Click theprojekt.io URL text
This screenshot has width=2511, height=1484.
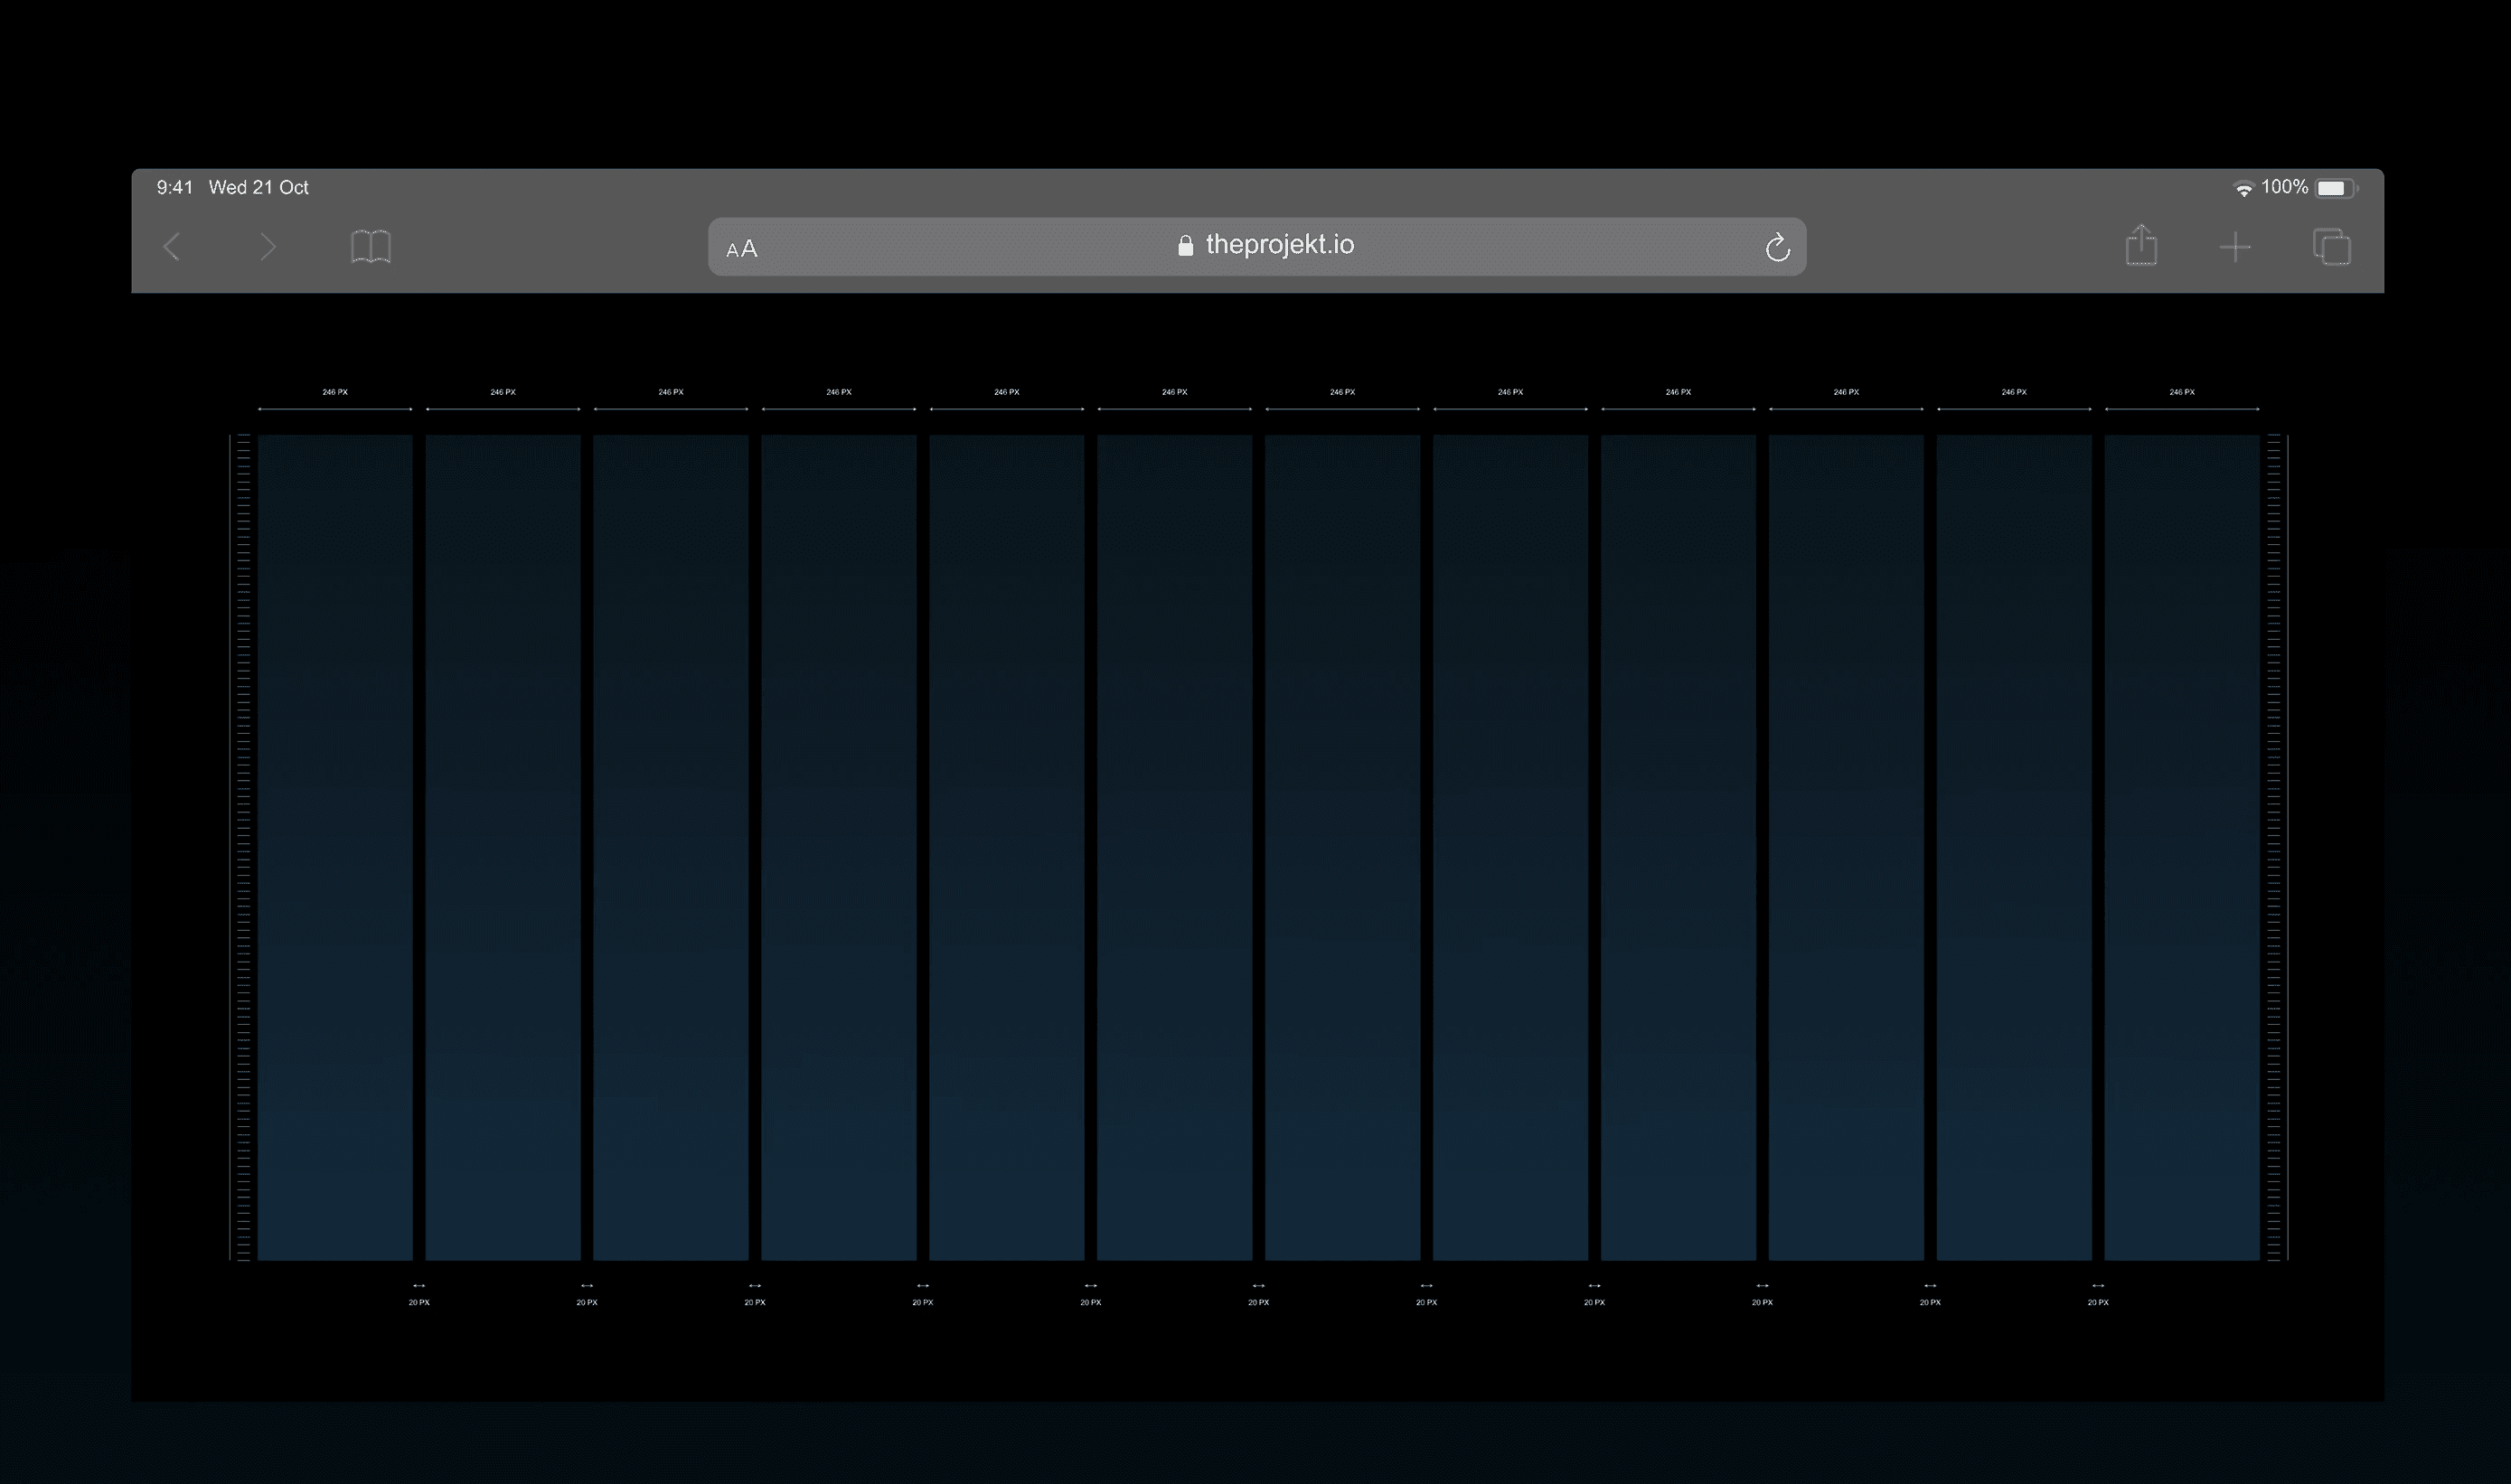click(1279, 244)
